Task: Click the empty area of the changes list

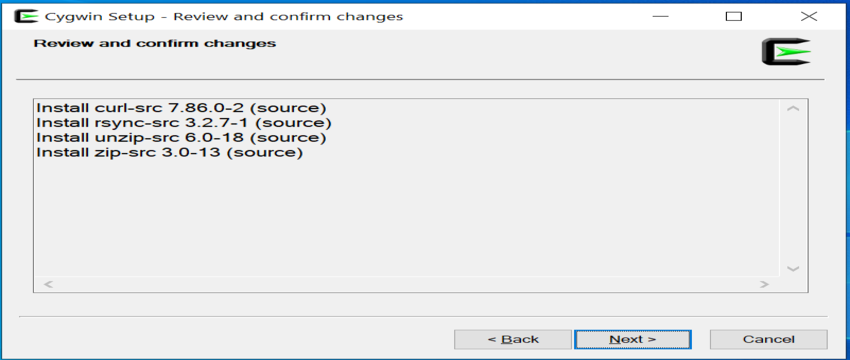Action: (407, 217)
